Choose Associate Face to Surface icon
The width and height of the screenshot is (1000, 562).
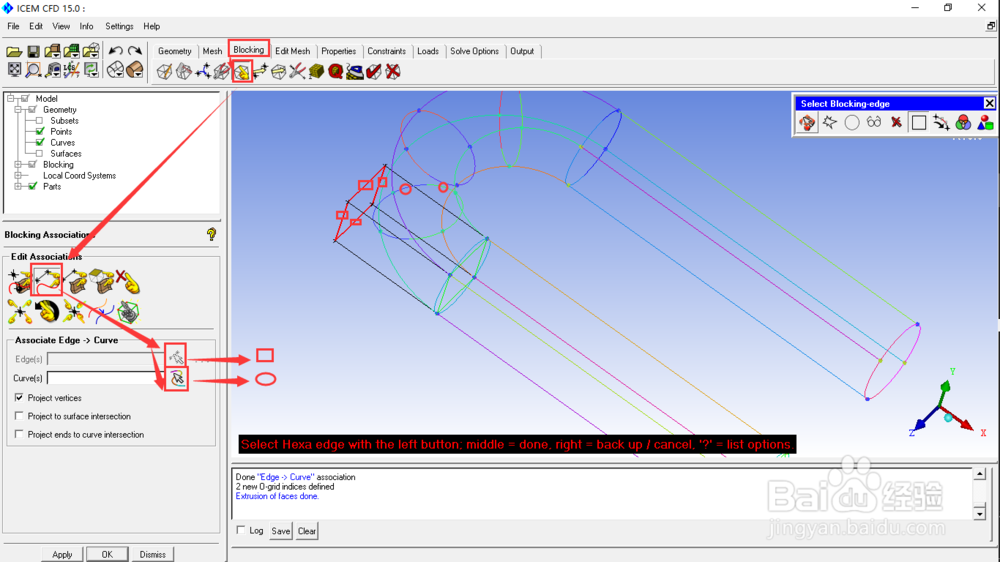(101, 281)
